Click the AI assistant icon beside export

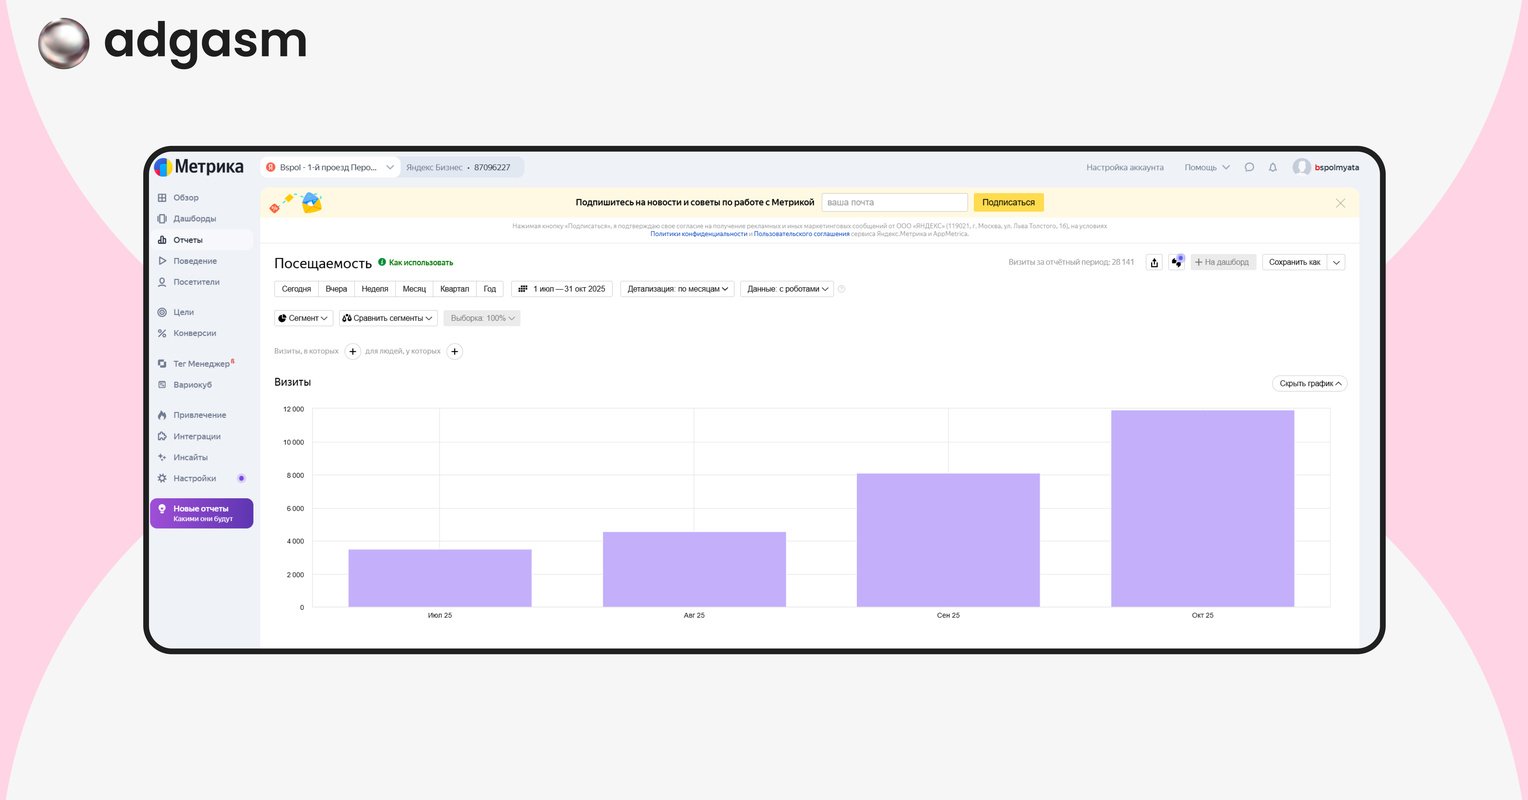tap(1177, 262)
